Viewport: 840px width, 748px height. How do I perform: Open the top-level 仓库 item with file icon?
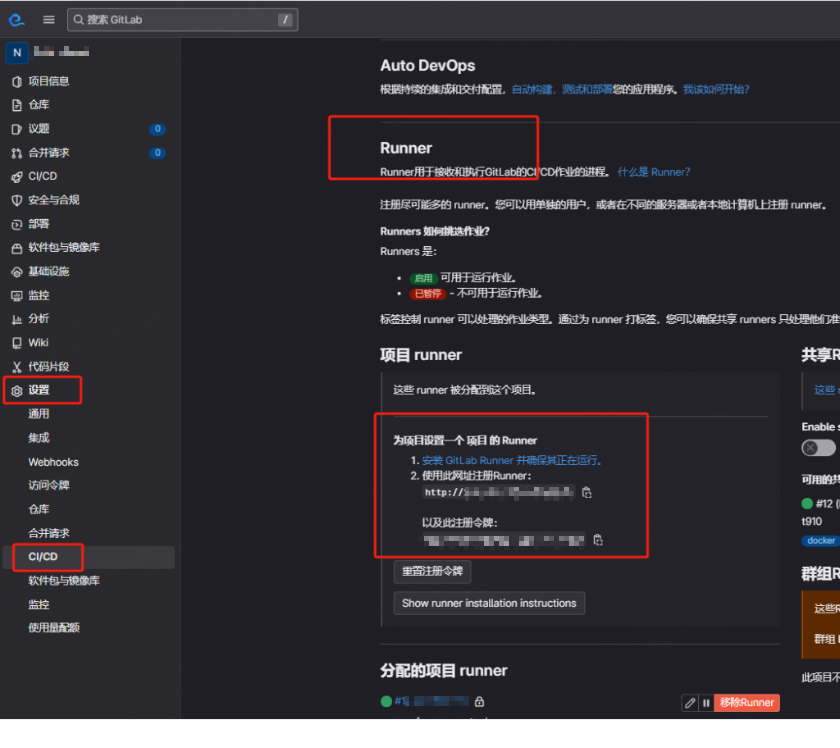(17, 105)
